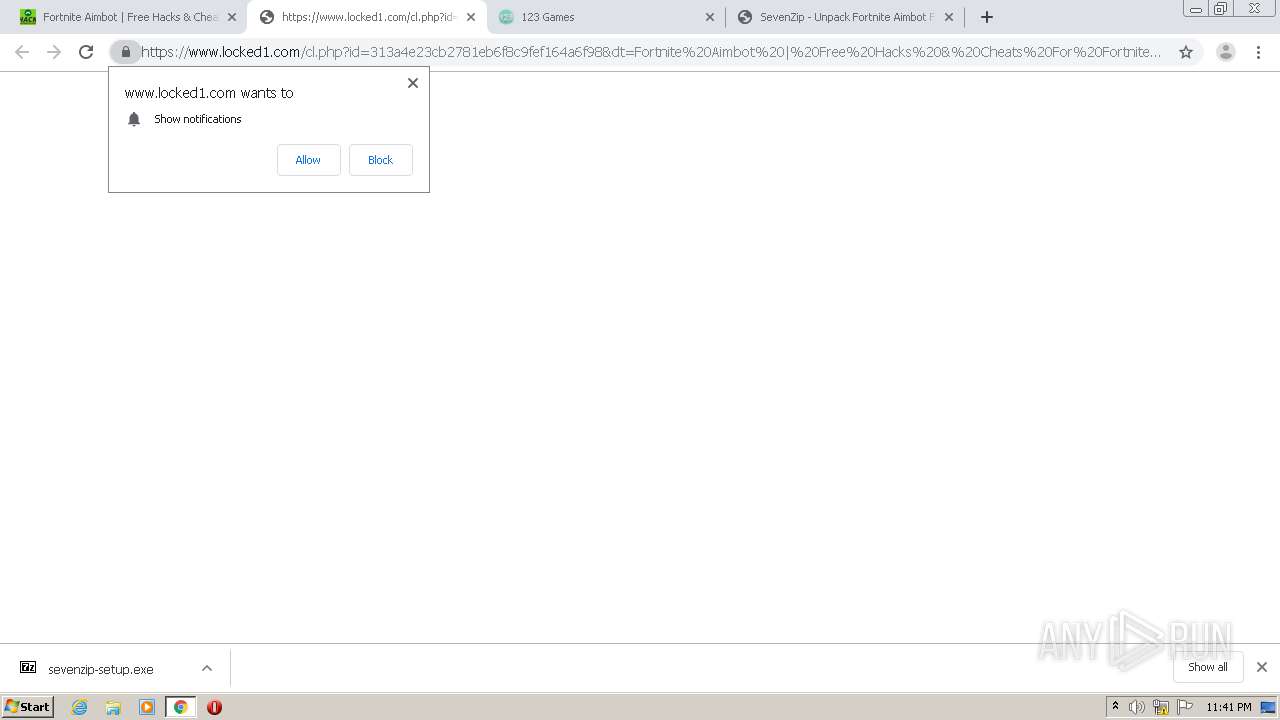
Task: Restore down the Chrome window
Action: [1221, 8]
